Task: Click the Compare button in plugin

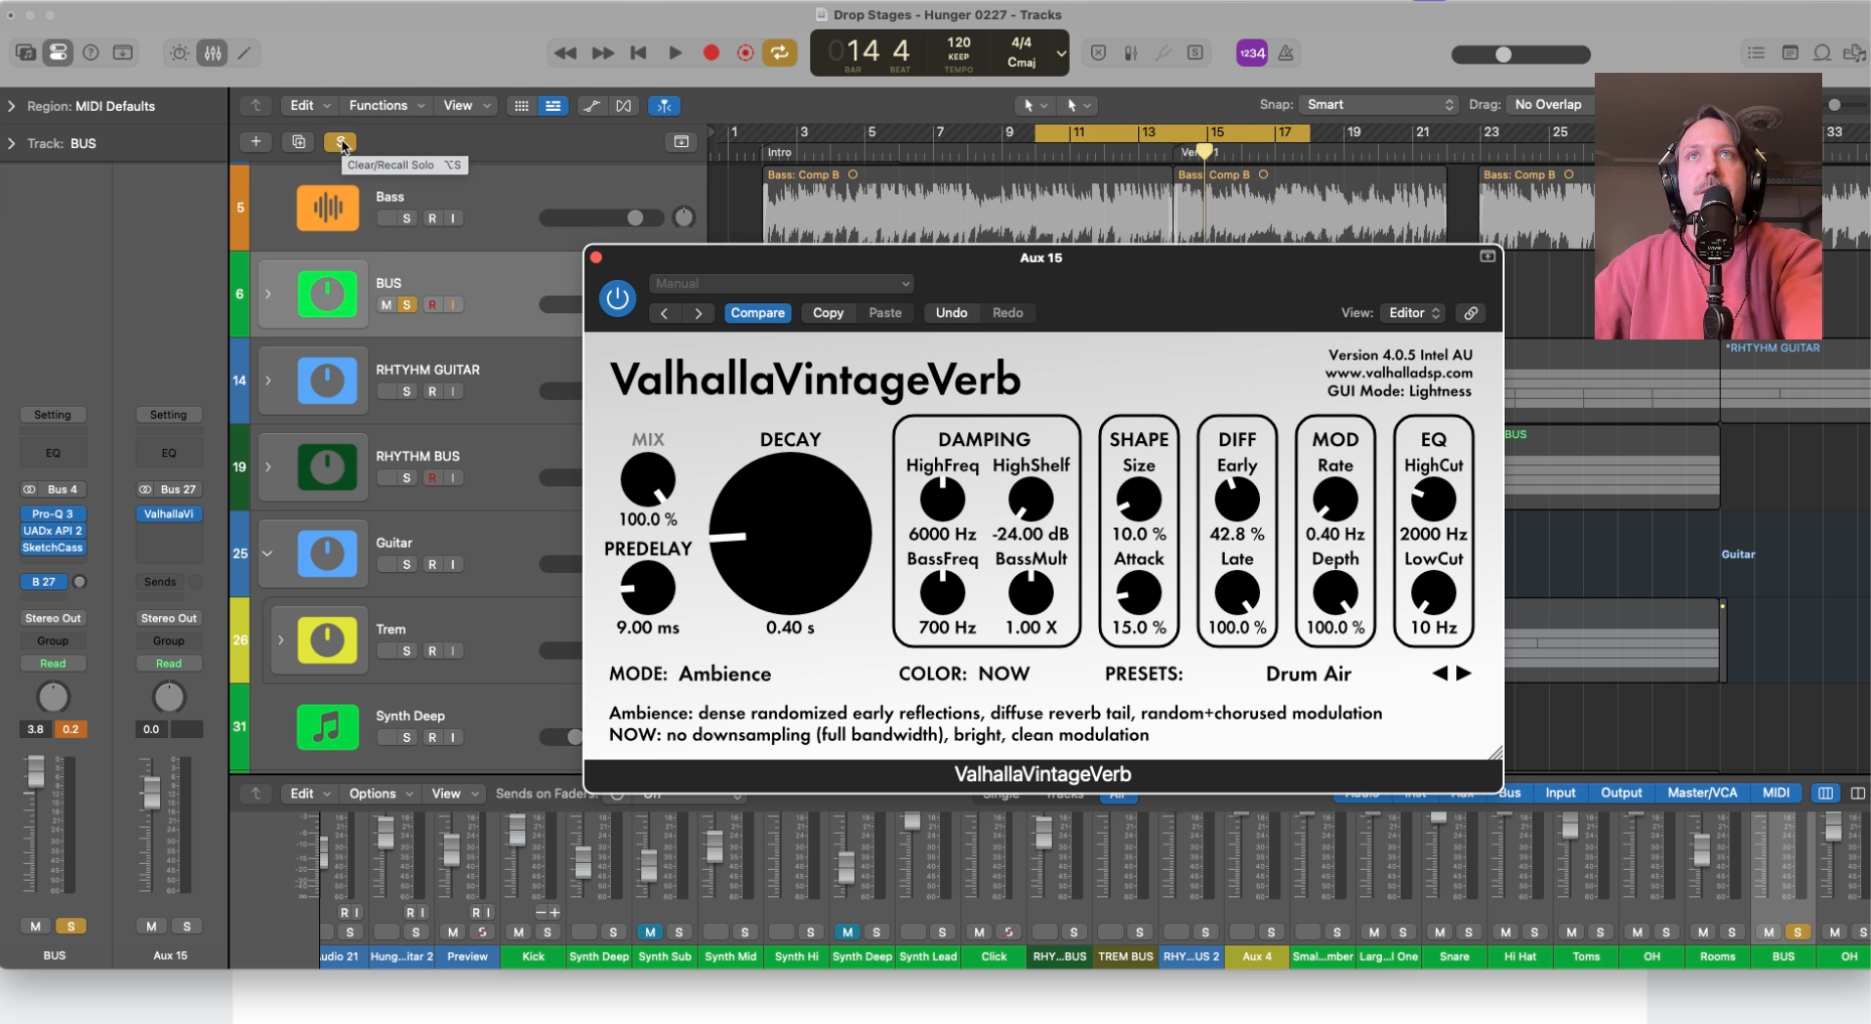Action: pyautogui.click(x=757, y=313)
